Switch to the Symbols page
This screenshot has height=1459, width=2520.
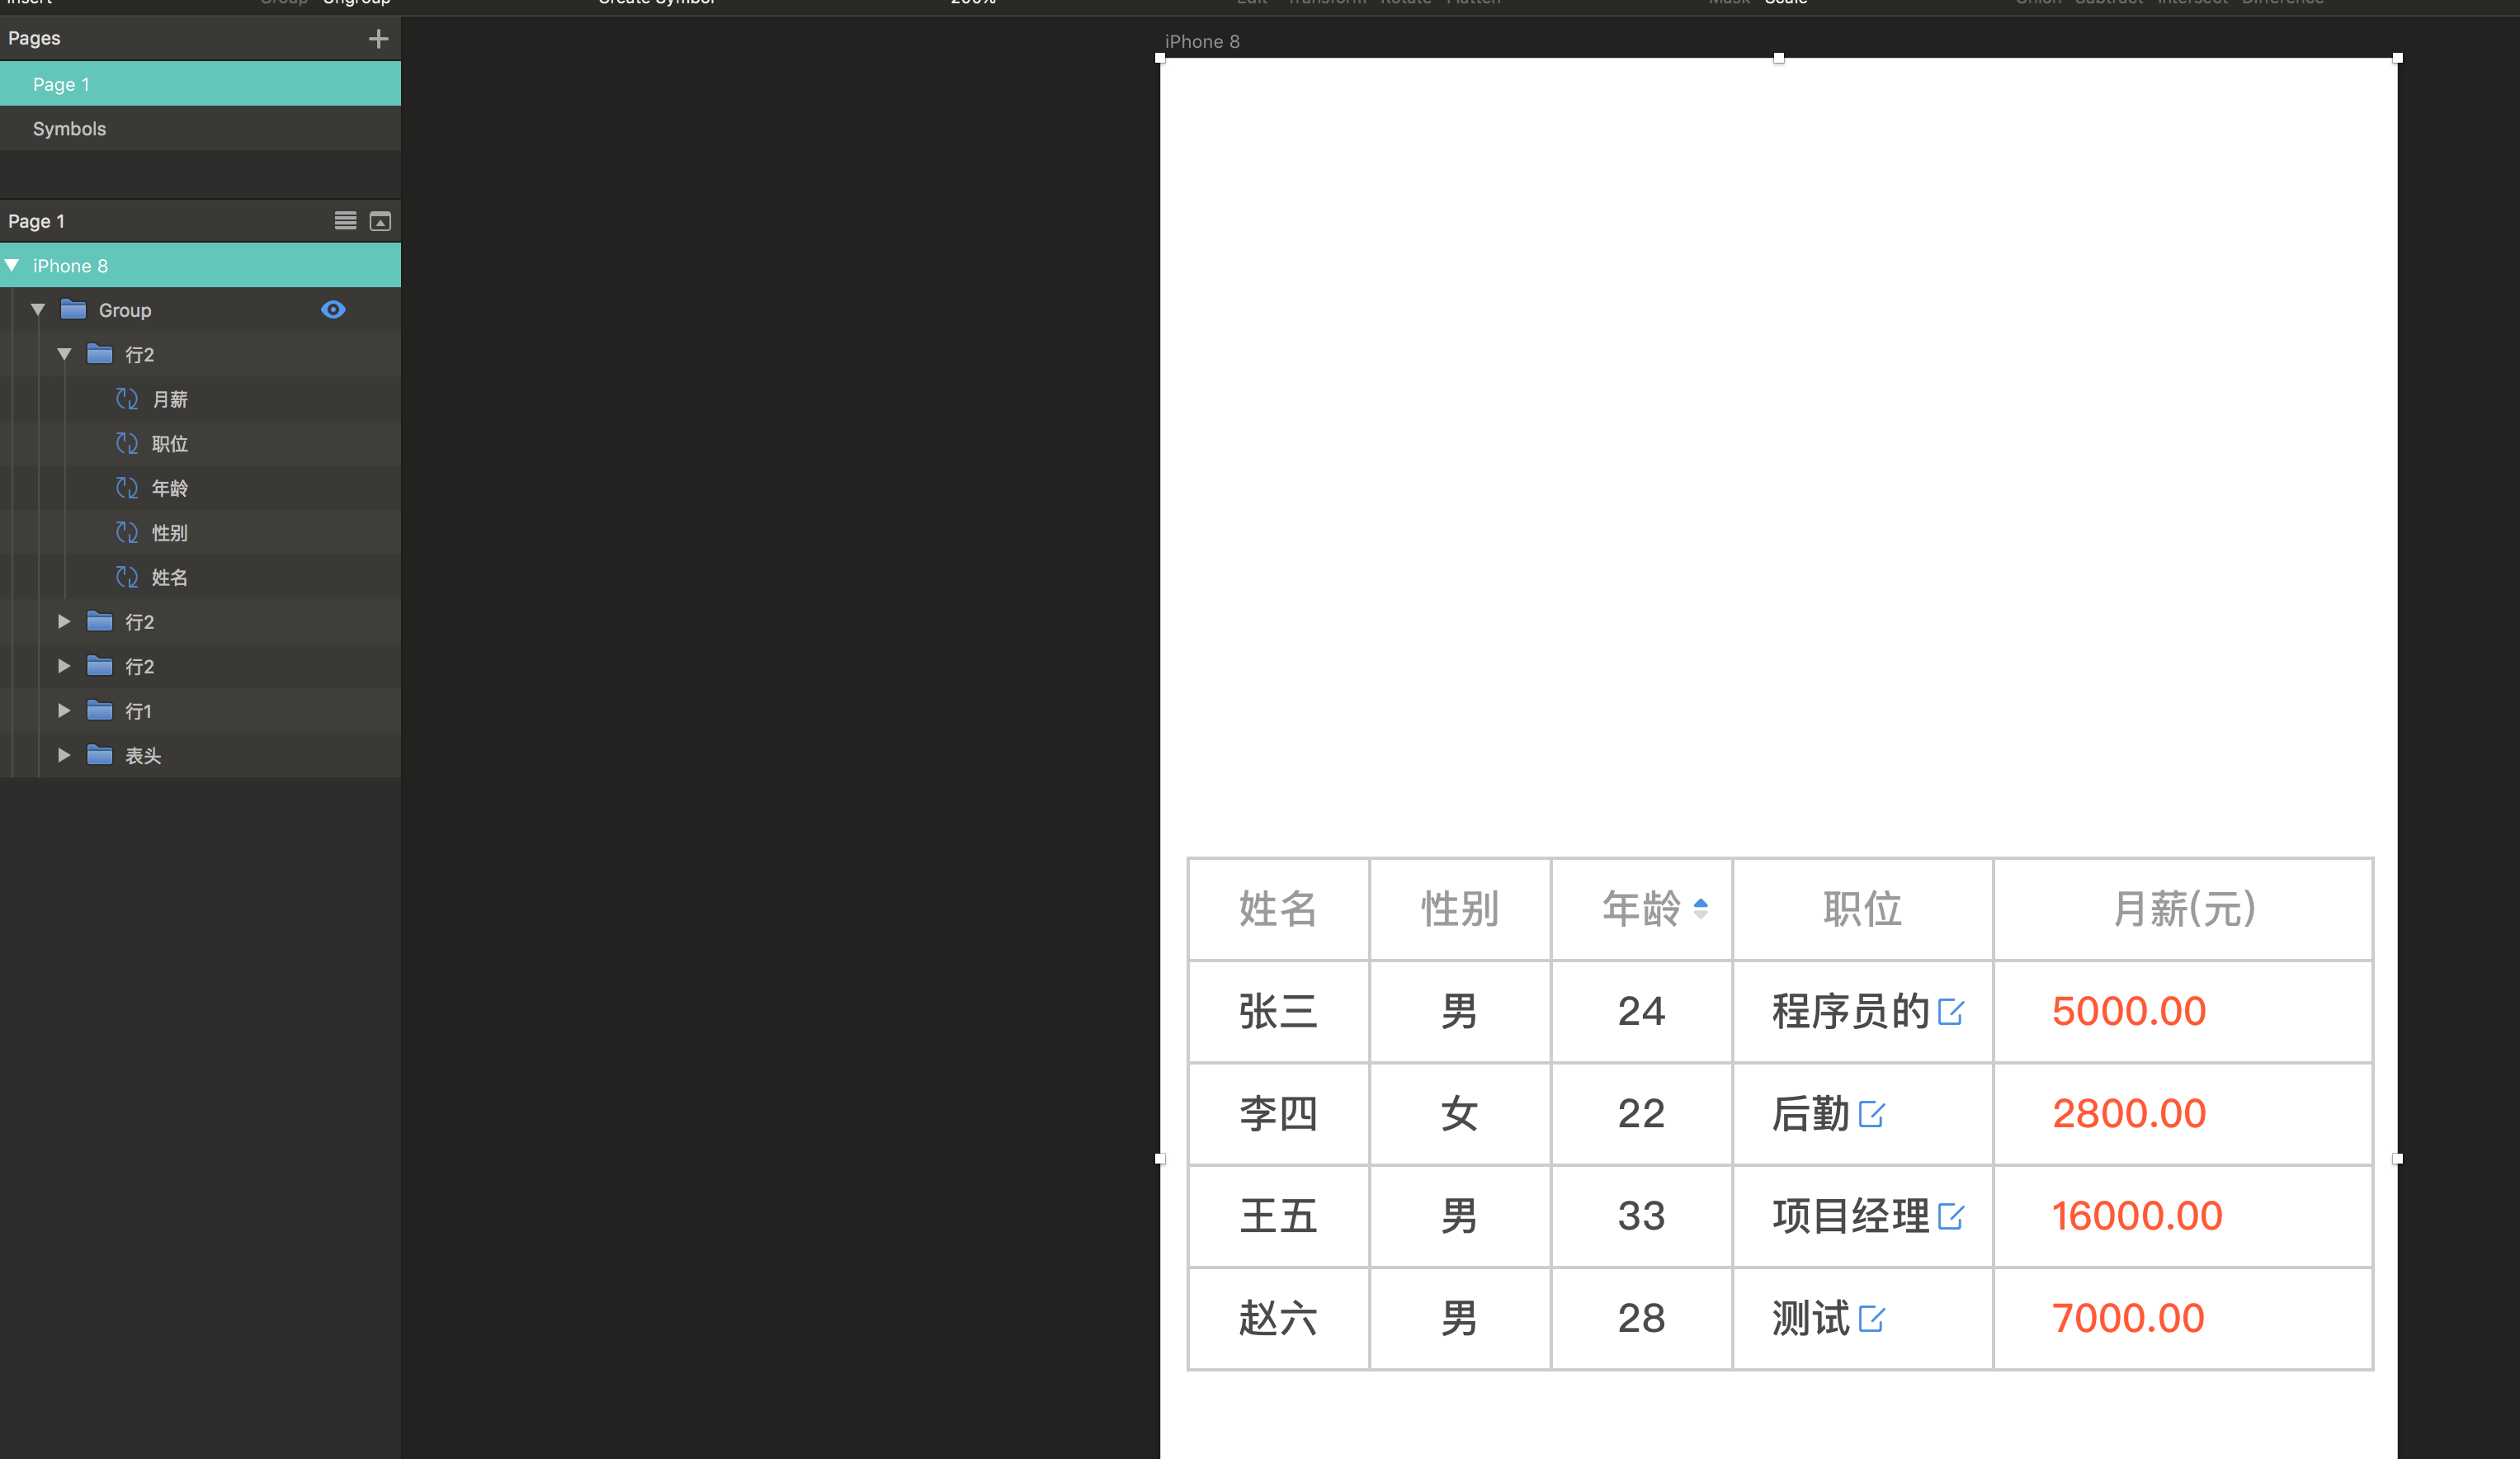[x=69, y=129]
